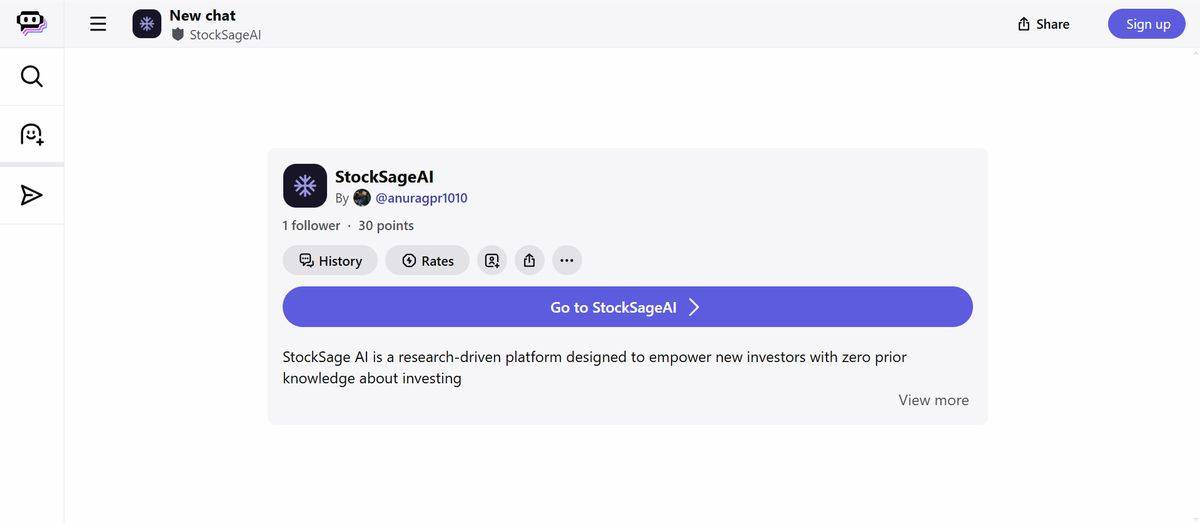Click the StockSage AI description text

(595, 367)
